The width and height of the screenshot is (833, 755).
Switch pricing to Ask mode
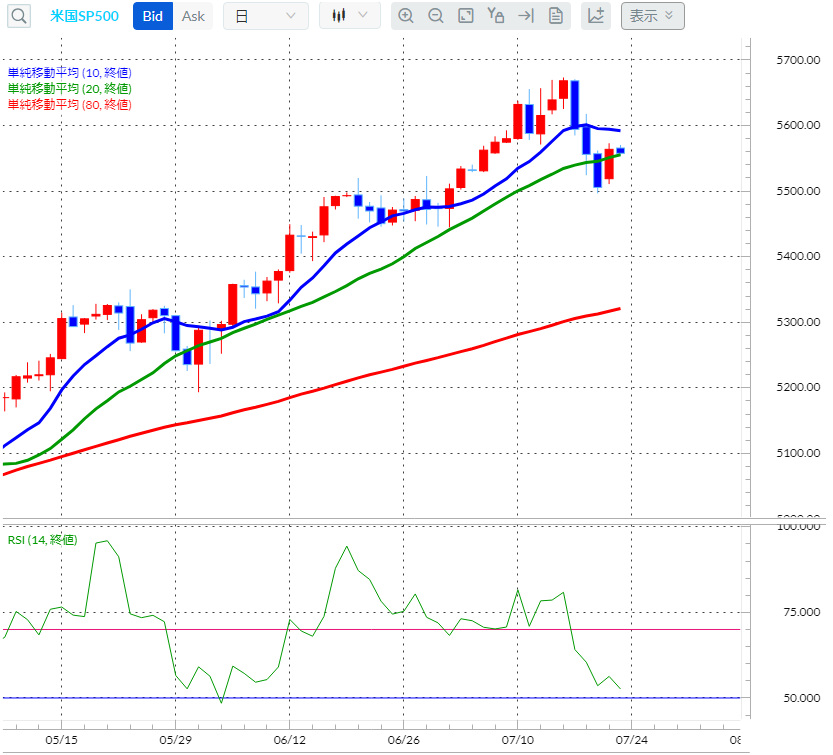(x=193, y=16)
